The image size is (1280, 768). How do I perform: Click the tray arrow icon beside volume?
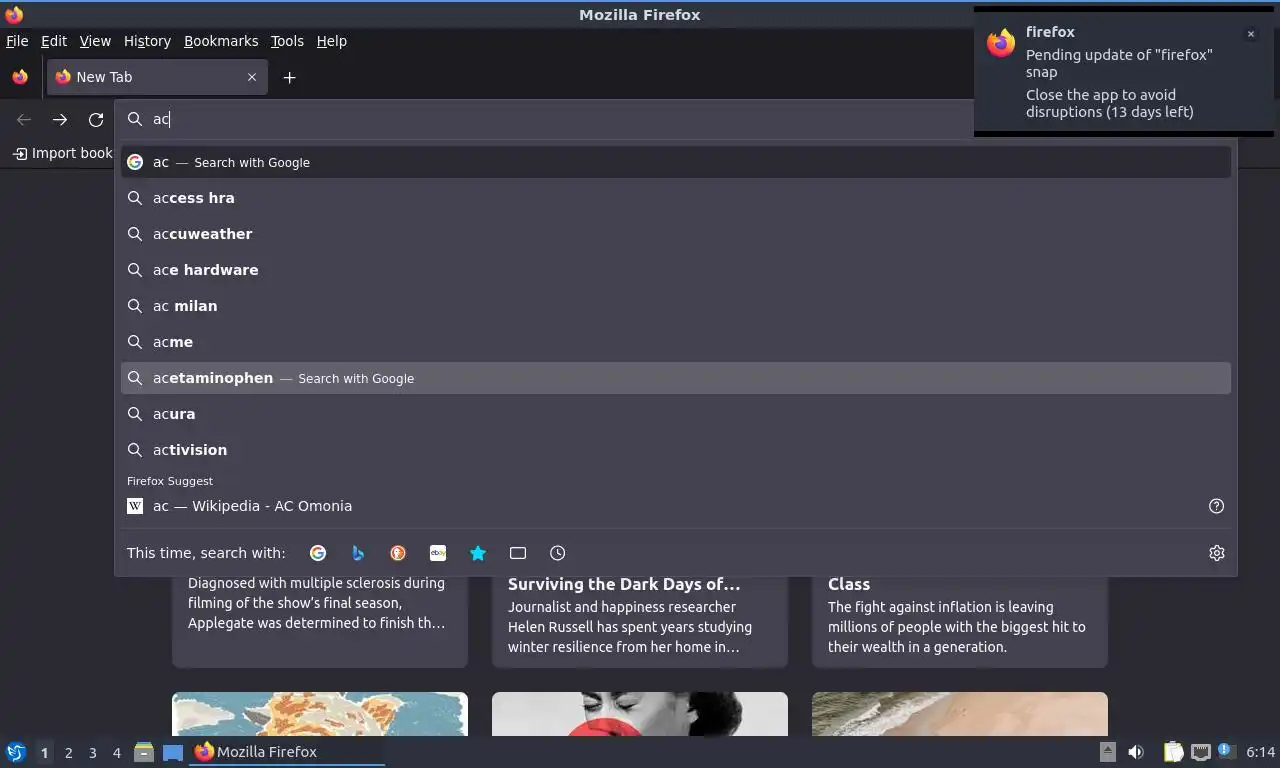(1108, 752)
